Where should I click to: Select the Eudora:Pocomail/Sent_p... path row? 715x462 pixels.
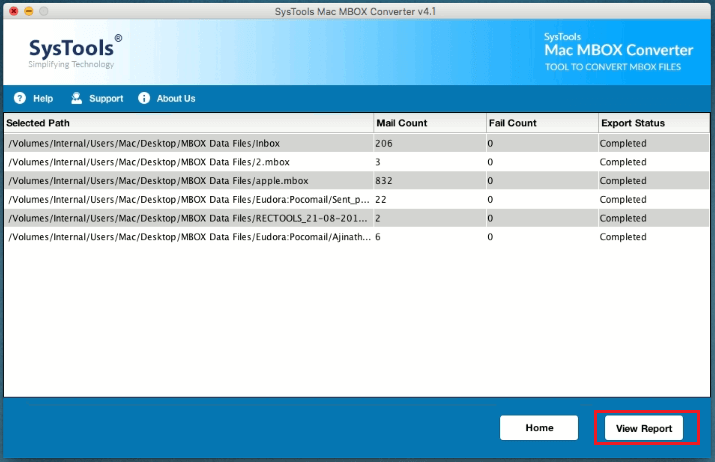pyautogui.click(x=357, y=199)
